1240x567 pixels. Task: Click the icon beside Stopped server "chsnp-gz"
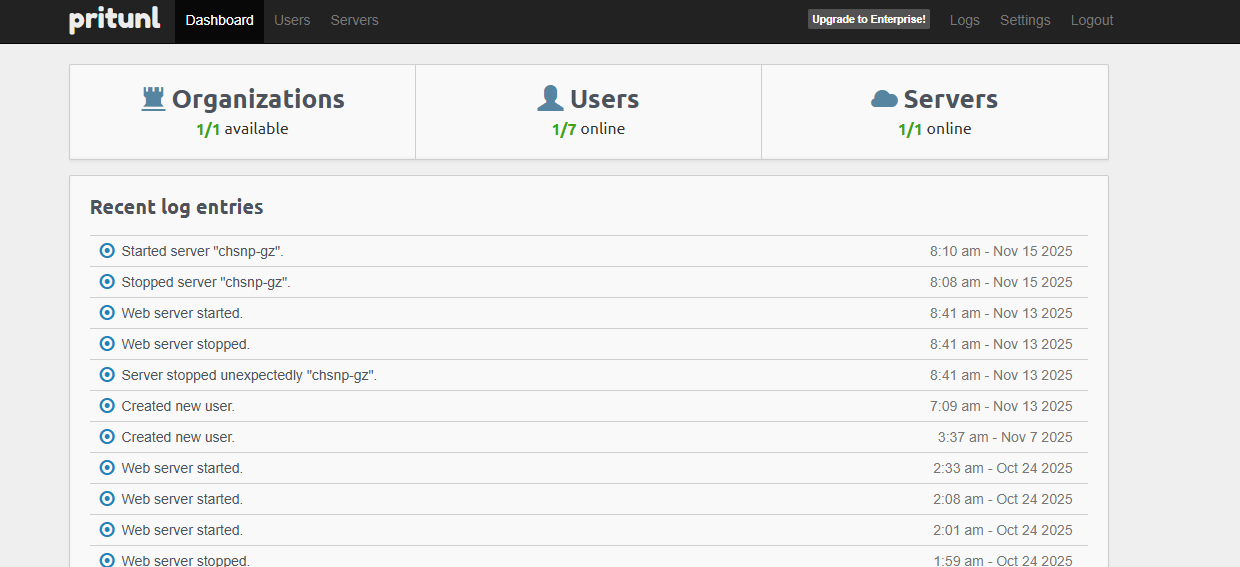(107, 282)
